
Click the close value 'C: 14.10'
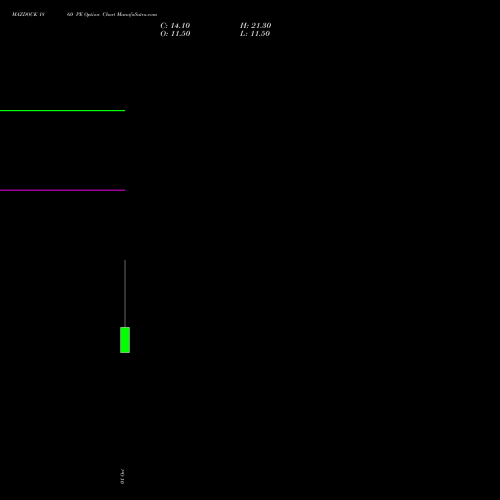tap(175, 26)
